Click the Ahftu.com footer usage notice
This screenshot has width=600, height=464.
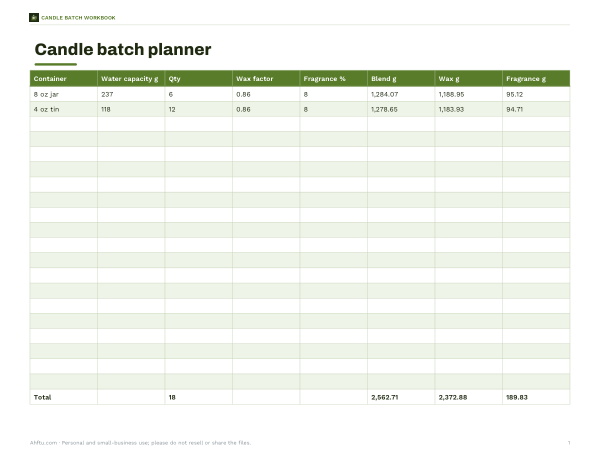[x=140, y=443]
